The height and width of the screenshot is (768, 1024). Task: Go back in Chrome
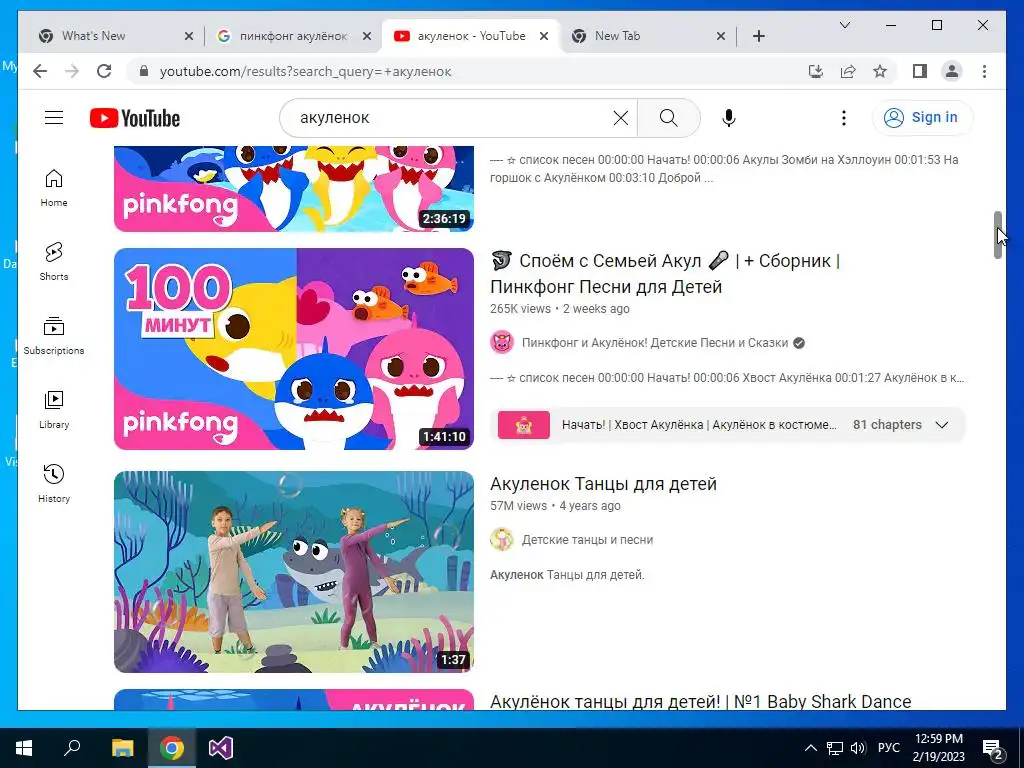point(40,71)
